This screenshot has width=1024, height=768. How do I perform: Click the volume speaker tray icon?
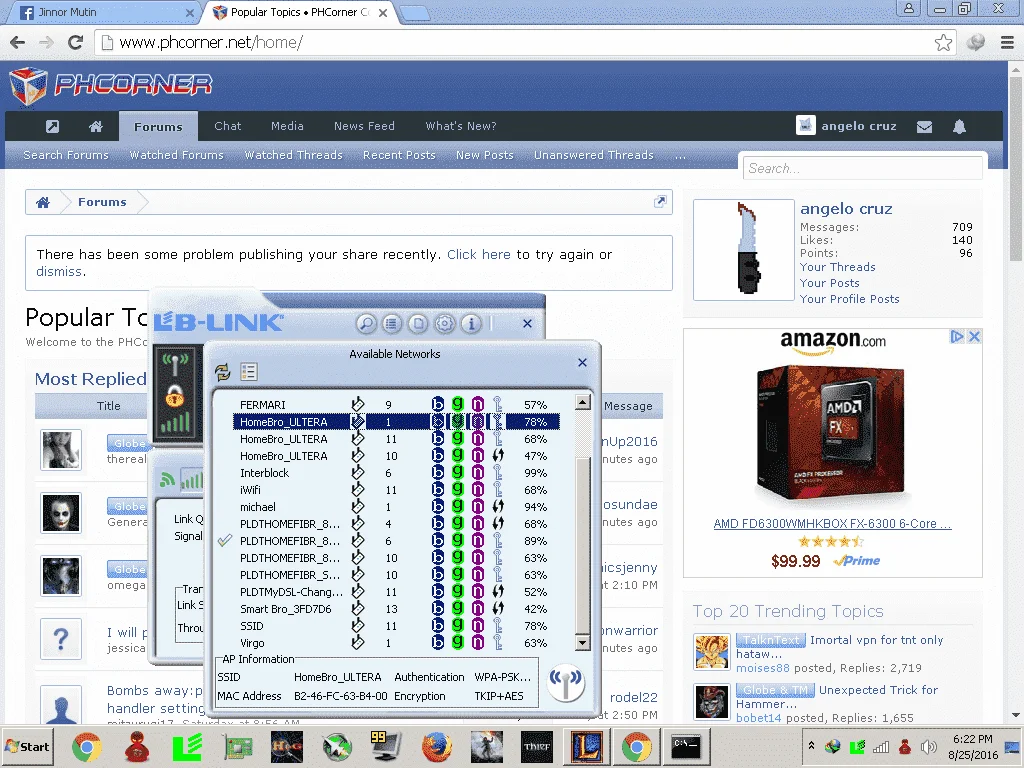928,746
